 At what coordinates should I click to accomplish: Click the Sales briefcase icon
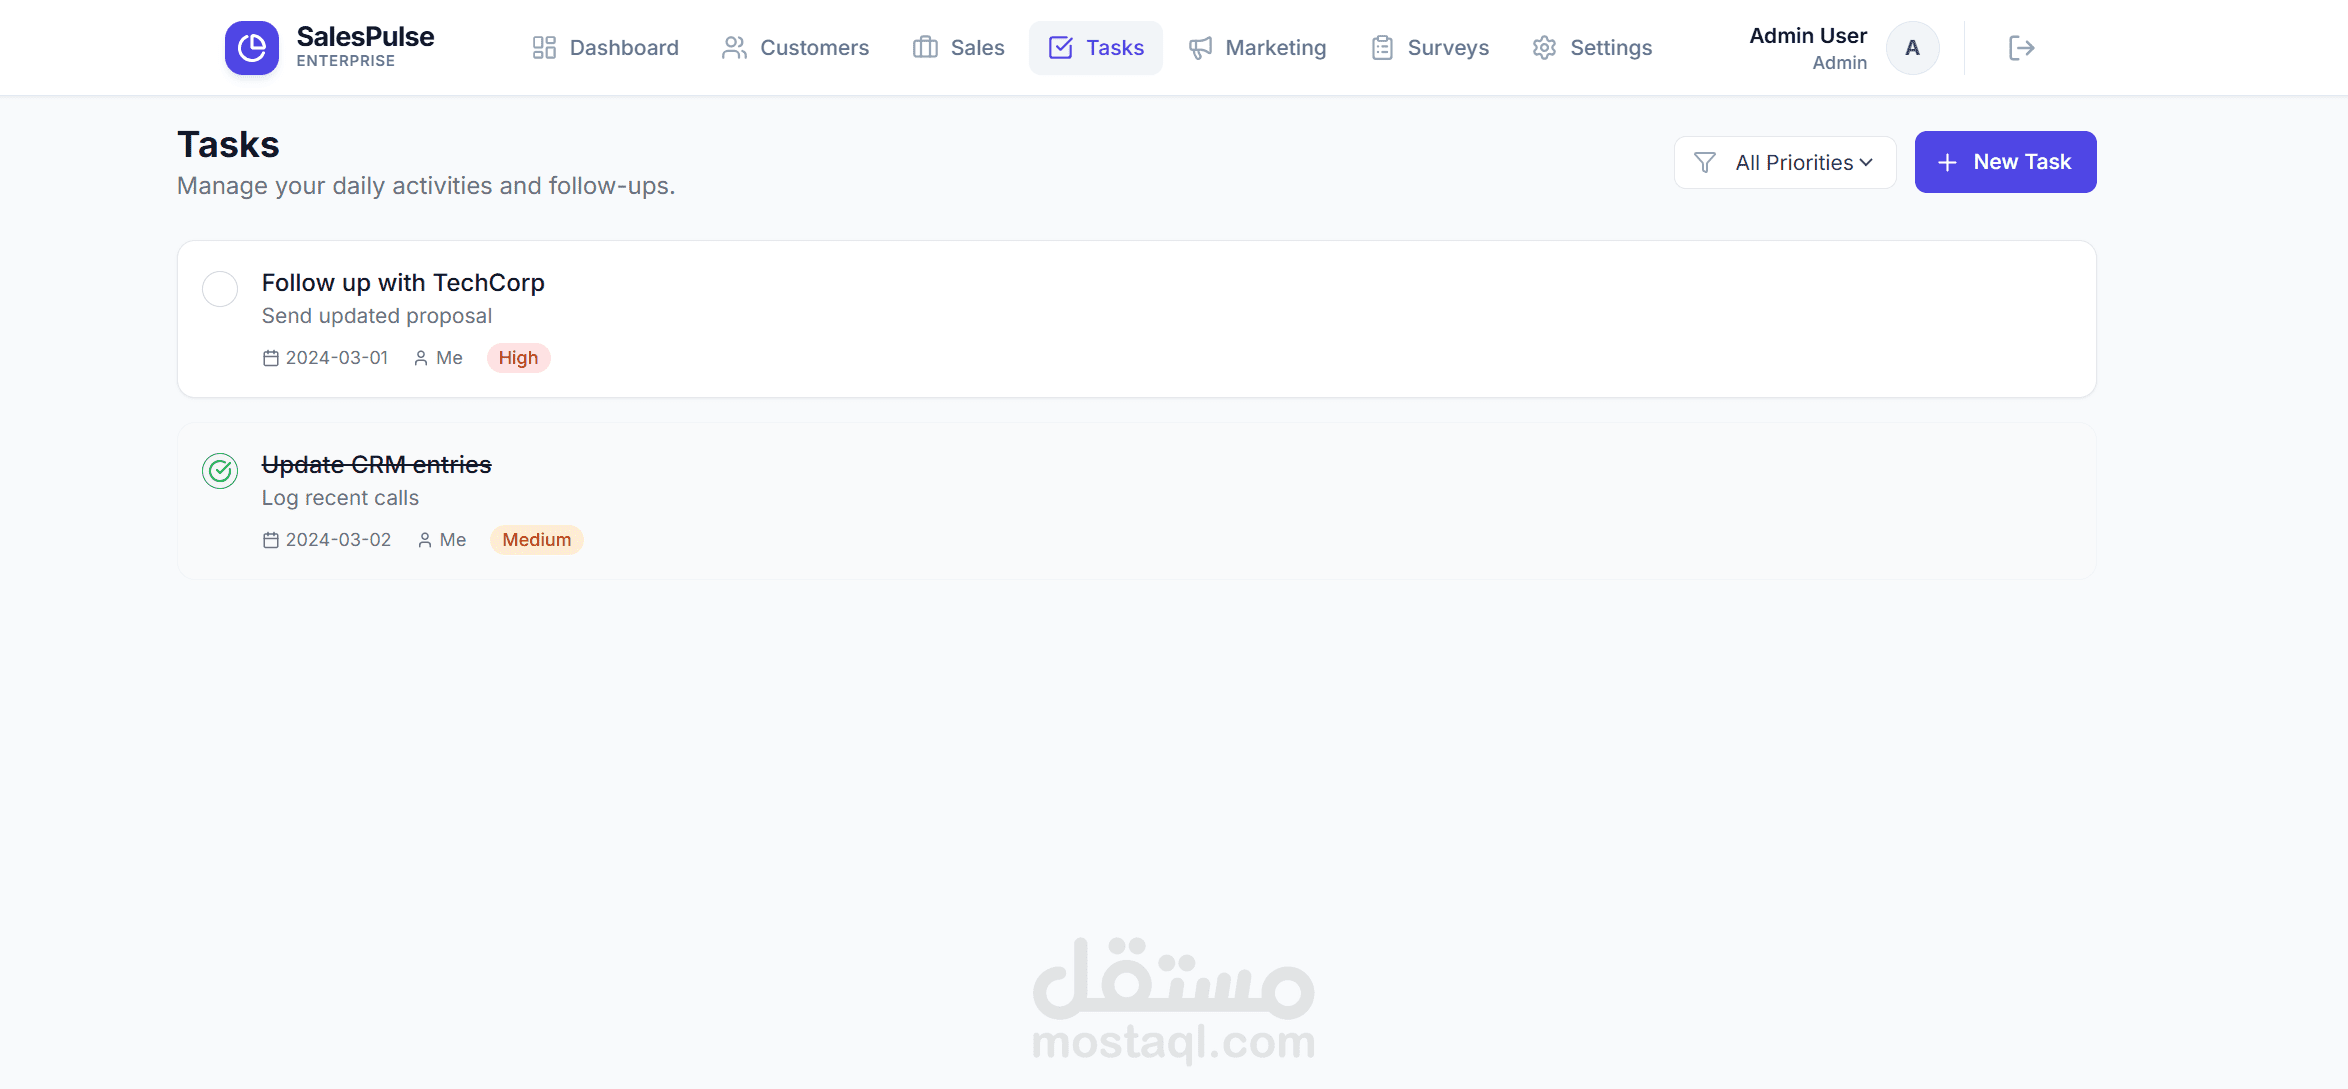[x=925, y=48]
